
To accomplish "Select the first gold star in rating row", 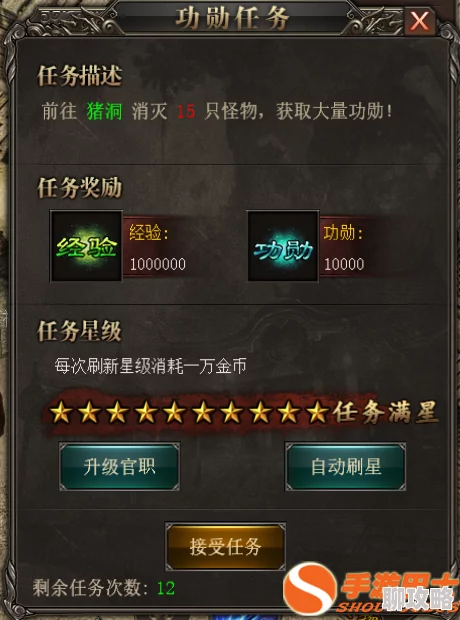I will pyautogui.click(x=61, y=412).
